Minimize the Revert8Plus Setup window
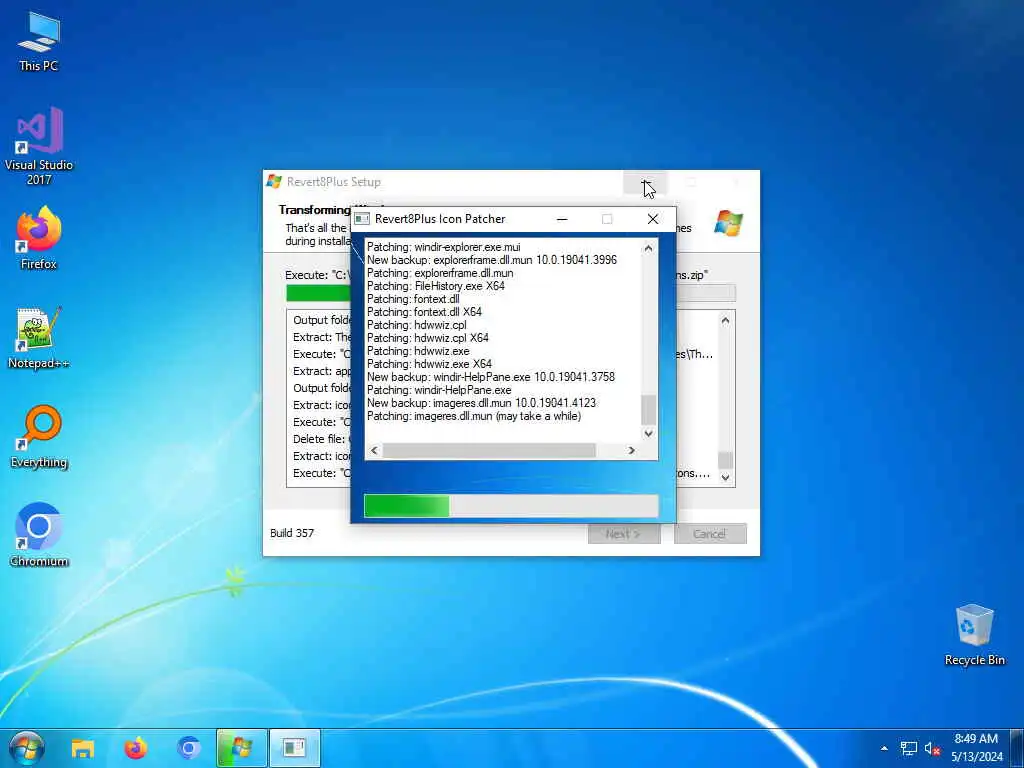1024x768 pixels. tap(645, 182)
